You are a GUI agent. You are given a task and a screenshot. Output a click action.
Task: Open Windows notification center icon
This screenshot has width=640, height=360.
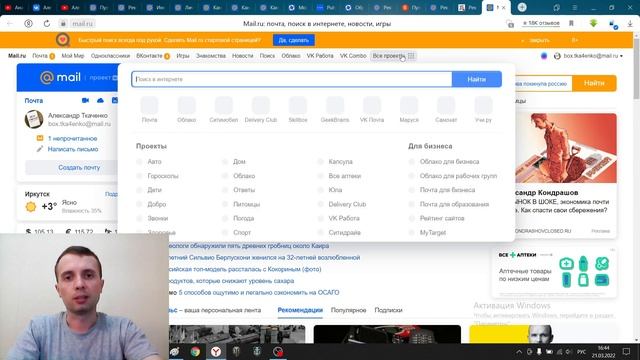(627, 351)
